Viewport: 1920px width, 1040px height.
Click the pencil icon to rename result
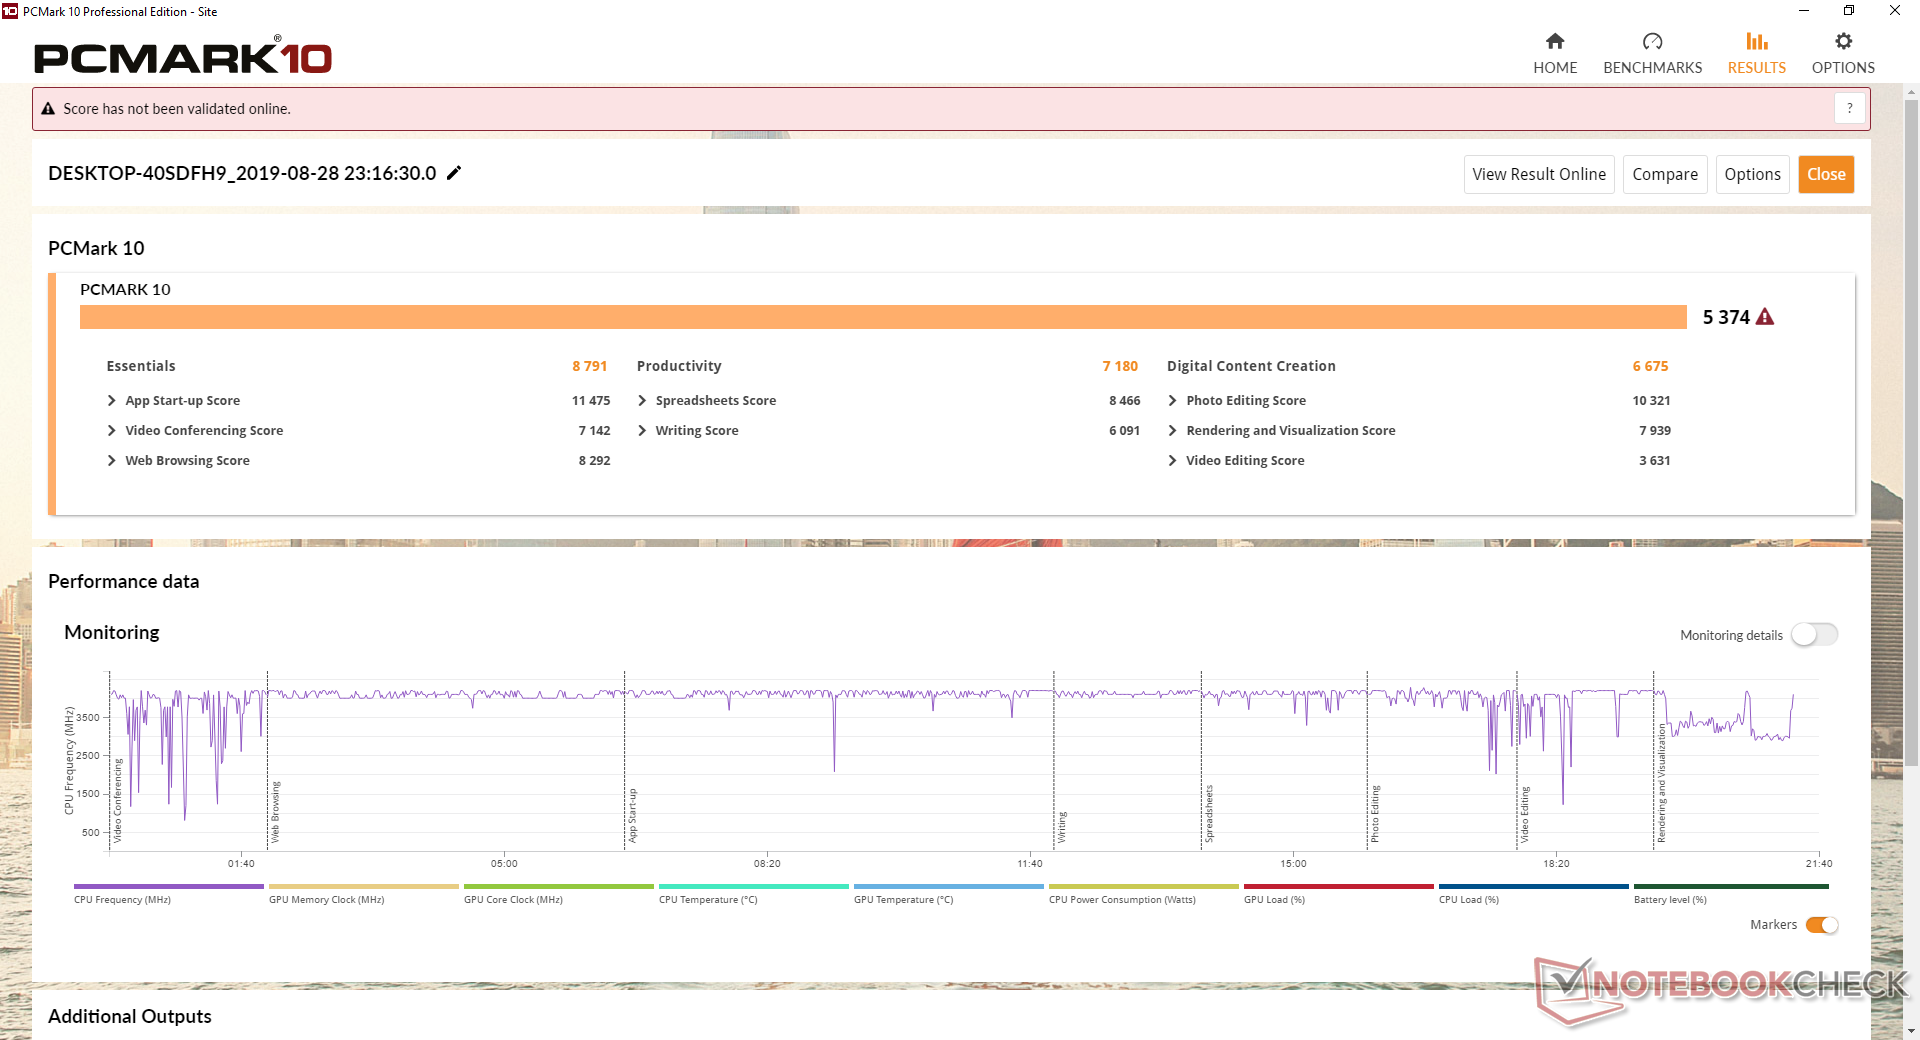(454, 173)
